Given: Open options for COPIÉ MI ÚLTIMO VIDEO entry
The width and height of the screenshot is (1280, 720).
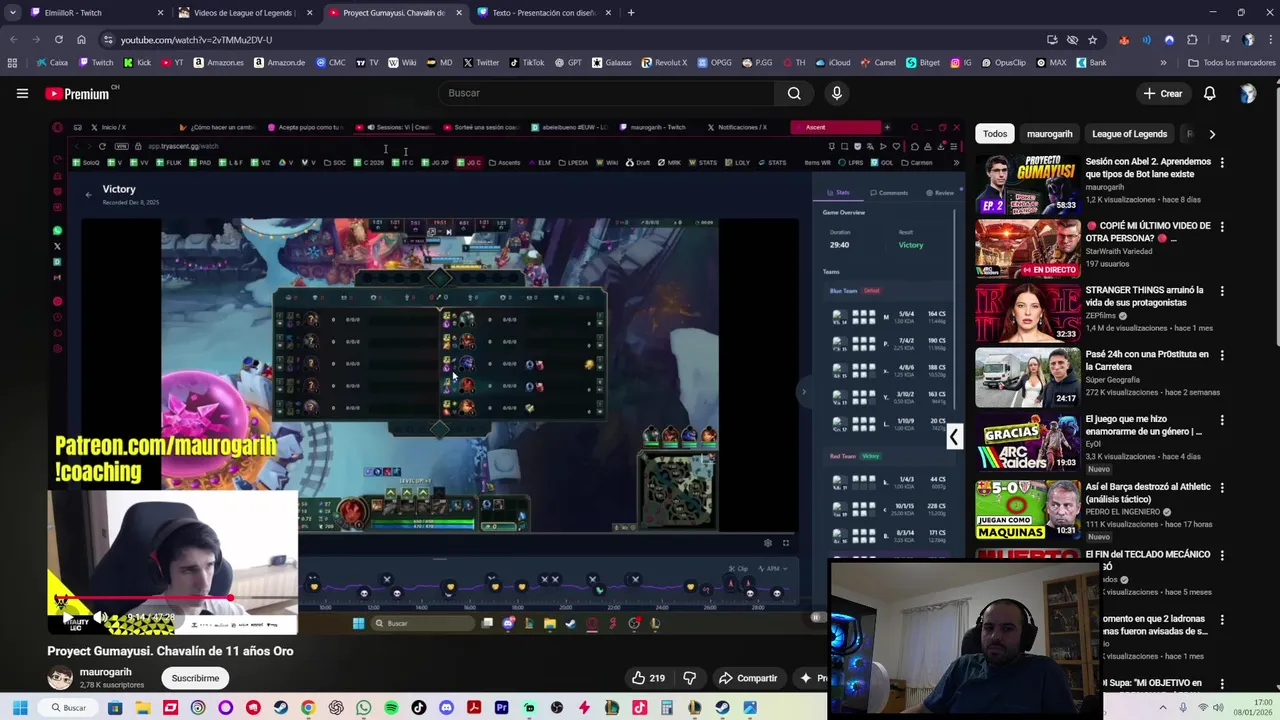Looking at the screenshot, I should tap(1222, 227).
